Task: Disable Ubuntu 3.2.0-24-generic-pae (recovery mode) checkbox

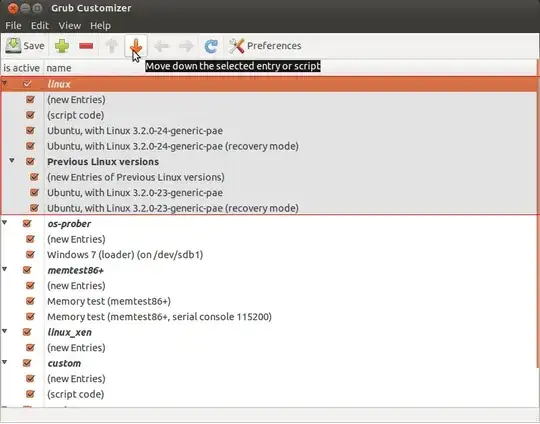Action: [x=30, y=146]
